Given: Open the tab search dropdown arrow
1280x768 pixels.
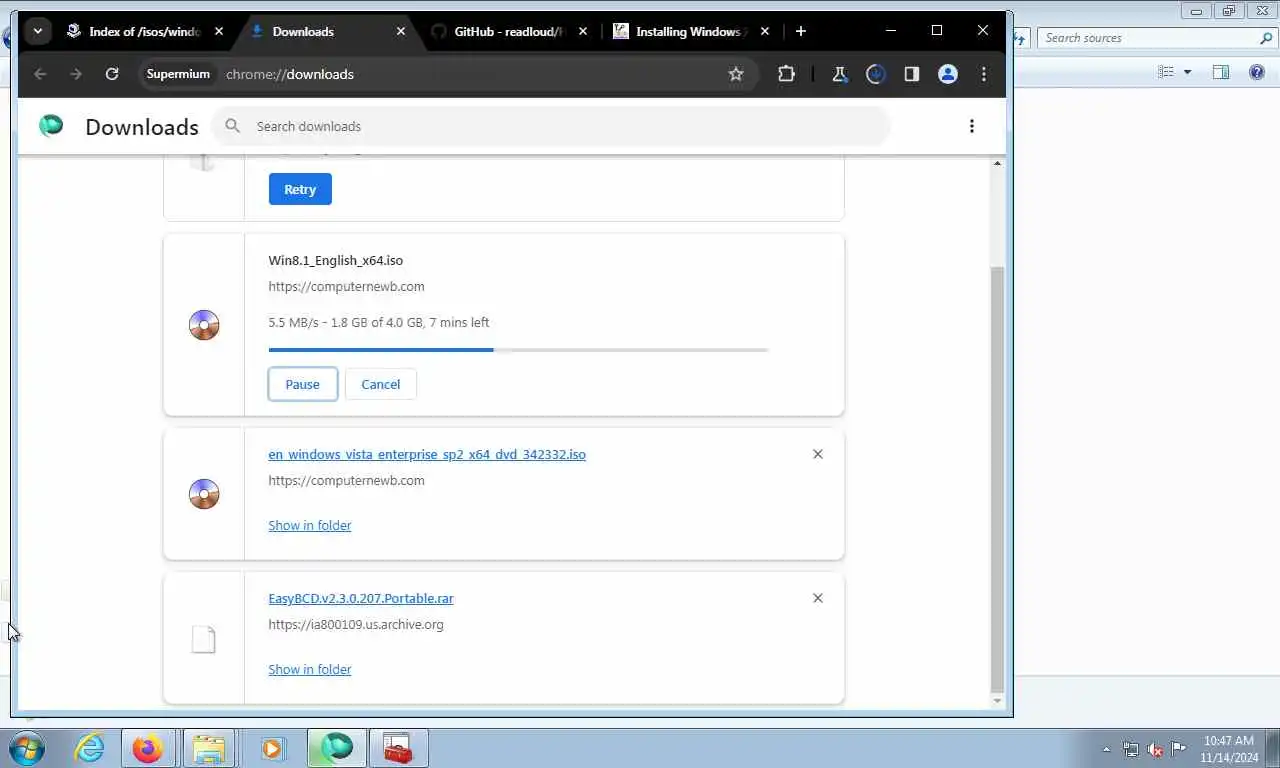Looking at the screenshot, I should 37,31.
